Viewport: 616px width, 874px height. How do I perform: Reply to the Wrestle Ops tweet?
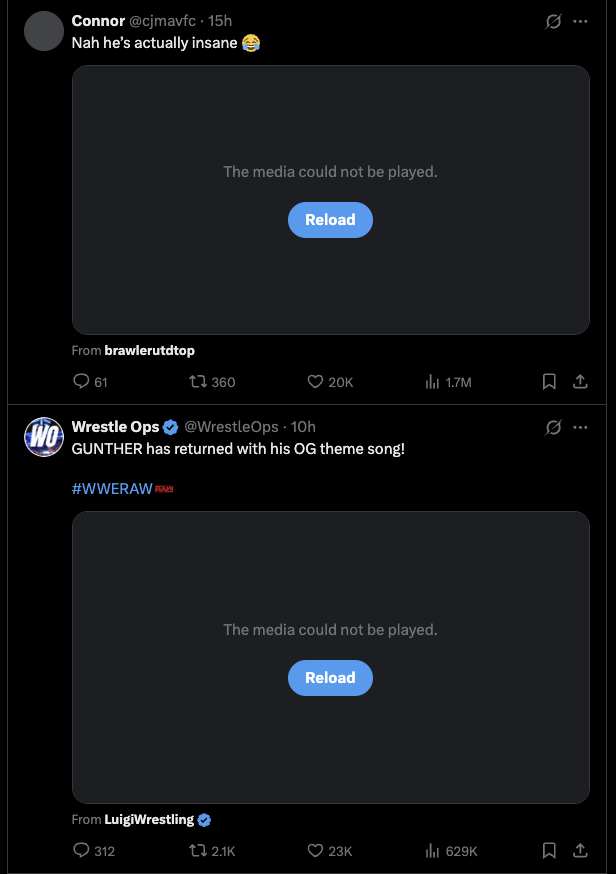coord(82,851)
